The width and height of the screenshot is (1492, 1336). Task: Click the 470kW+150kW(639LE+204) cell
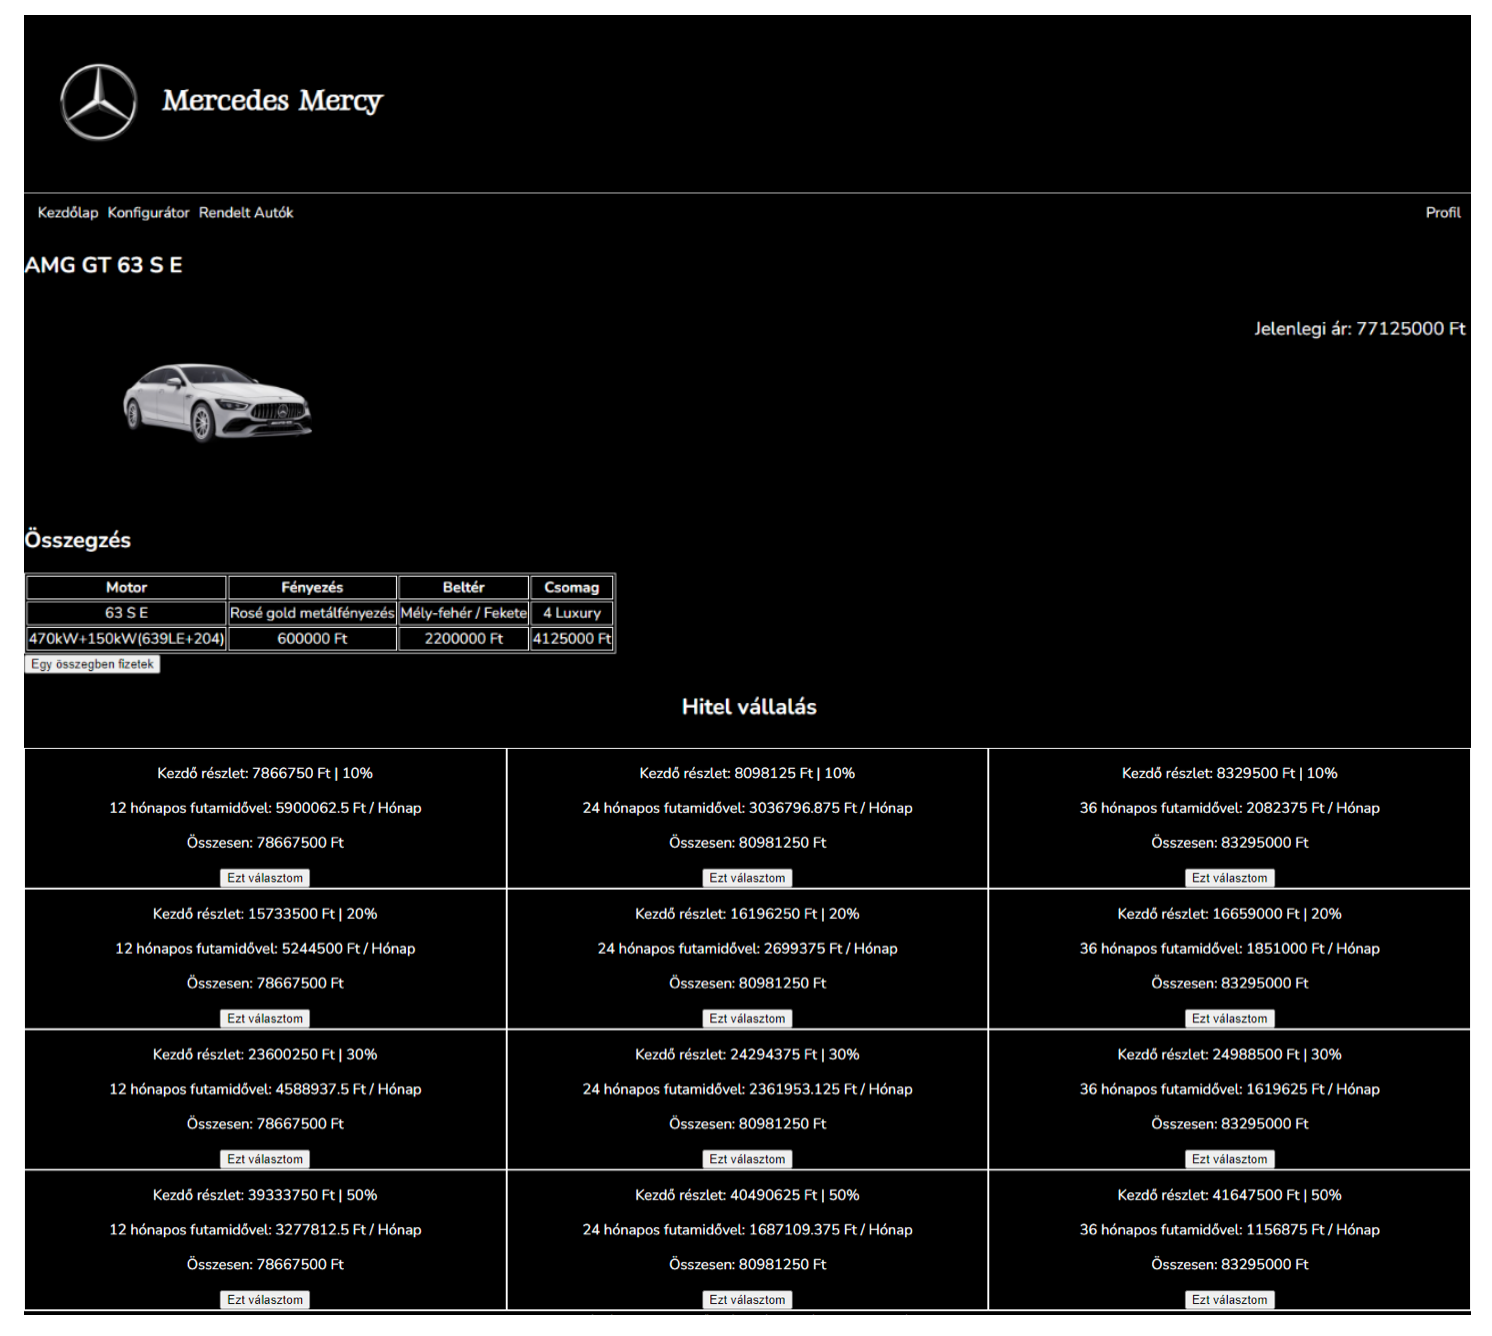pyautogui.click(x=126, y=639)
